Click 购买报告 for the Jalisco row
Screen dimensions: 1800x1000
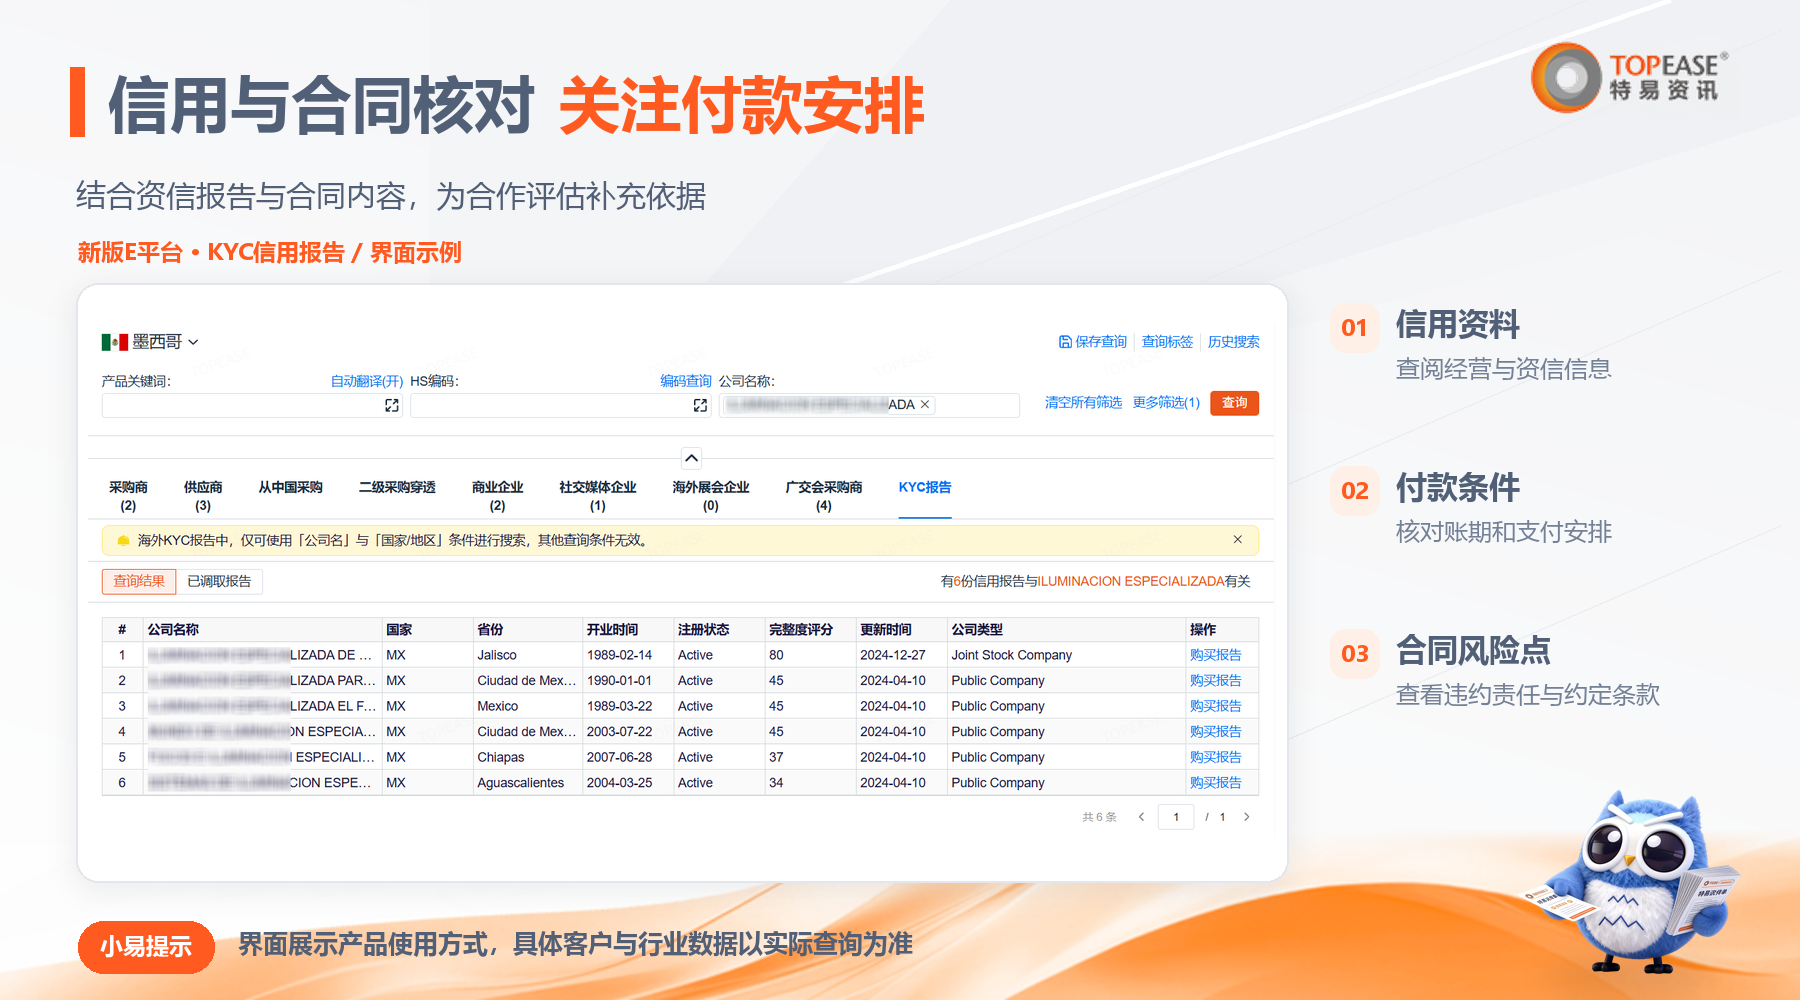point(1215,655)
